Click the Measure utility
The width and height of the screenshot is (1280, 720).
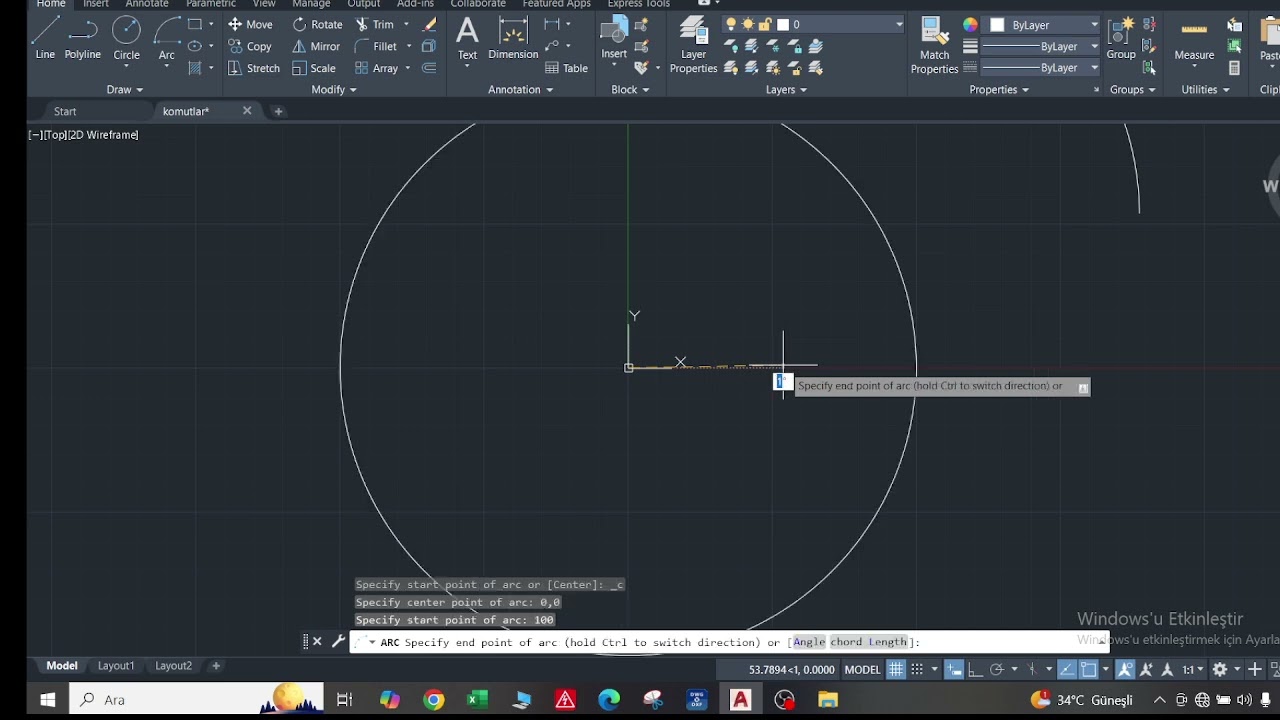pos(1194,40)
